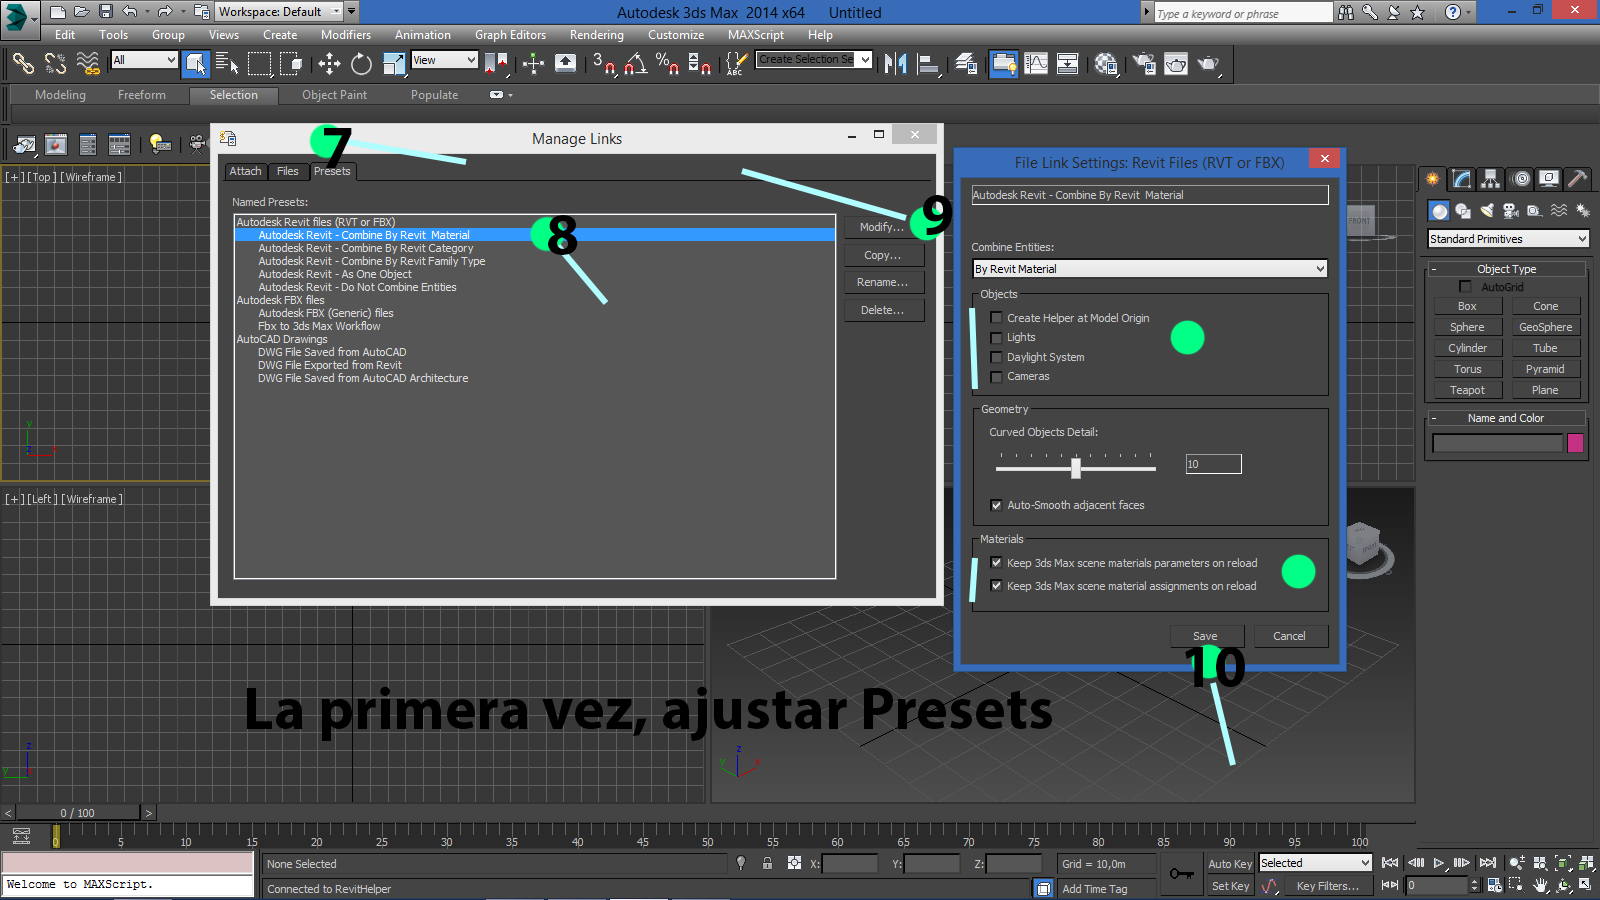Select the Geometry category icon
The image size is (1600, 900).
point(1439,211)
